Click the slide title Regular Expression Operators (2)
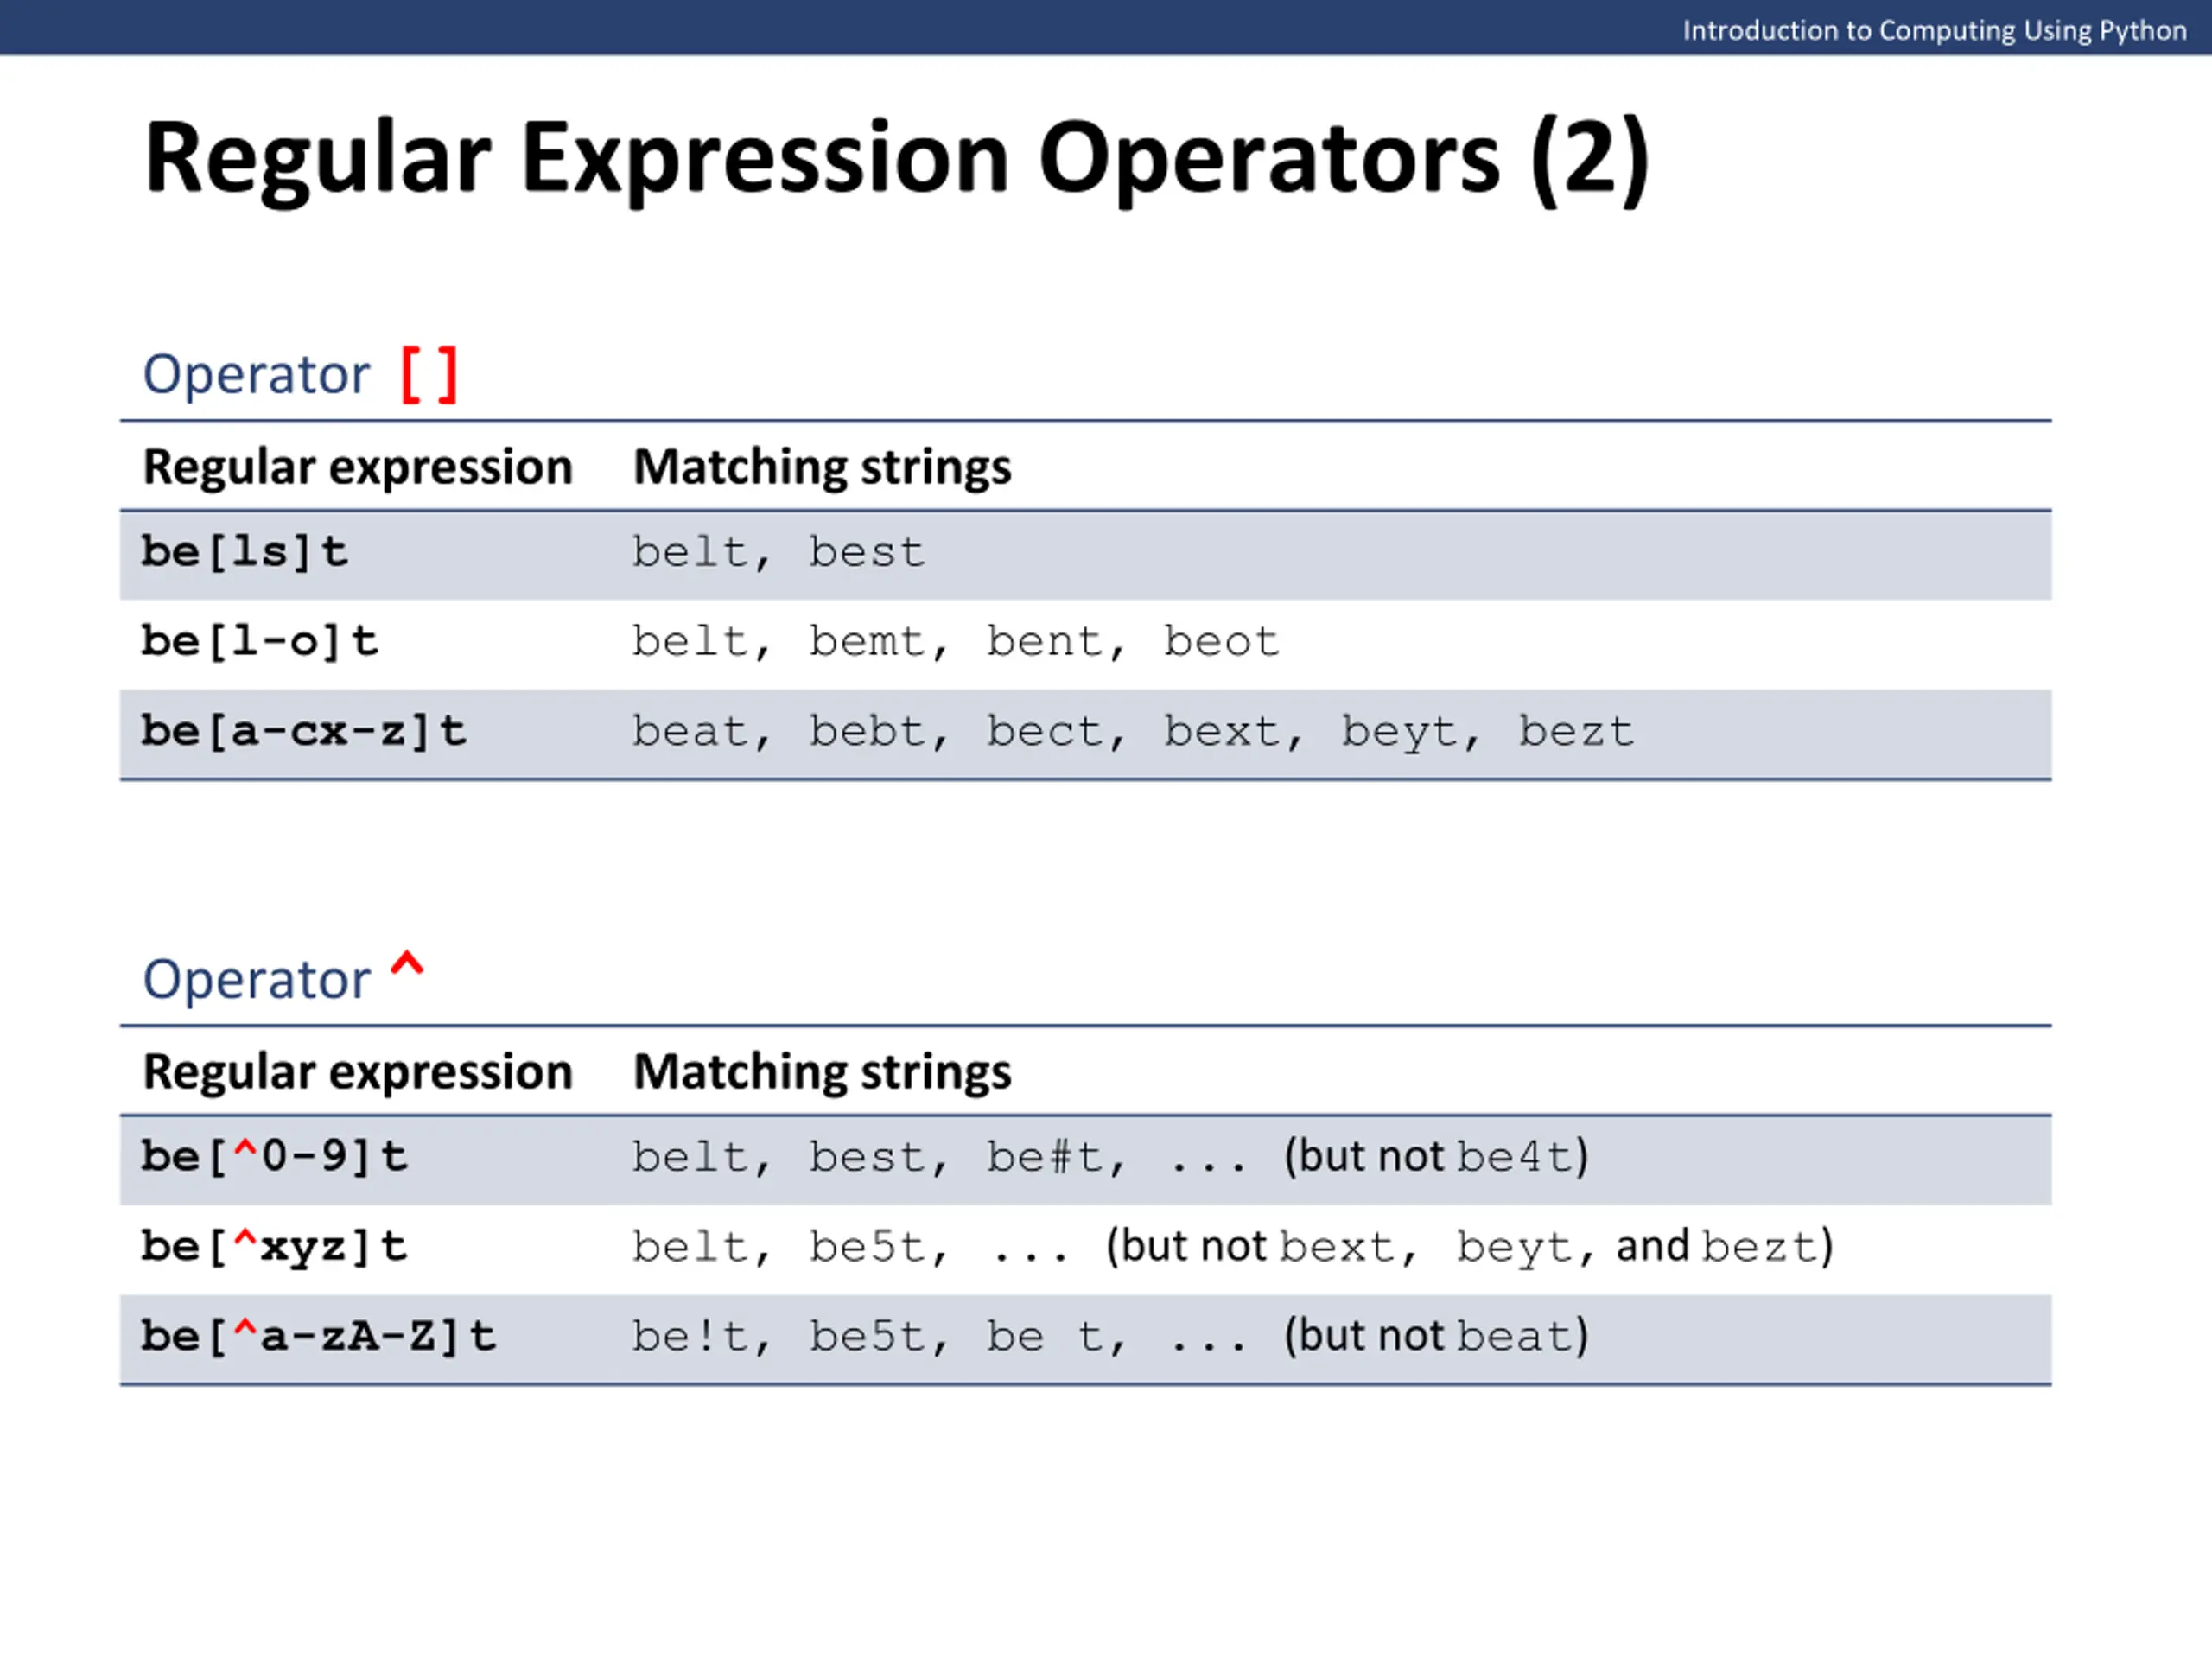2212x1659 pixels. point(897,158)
